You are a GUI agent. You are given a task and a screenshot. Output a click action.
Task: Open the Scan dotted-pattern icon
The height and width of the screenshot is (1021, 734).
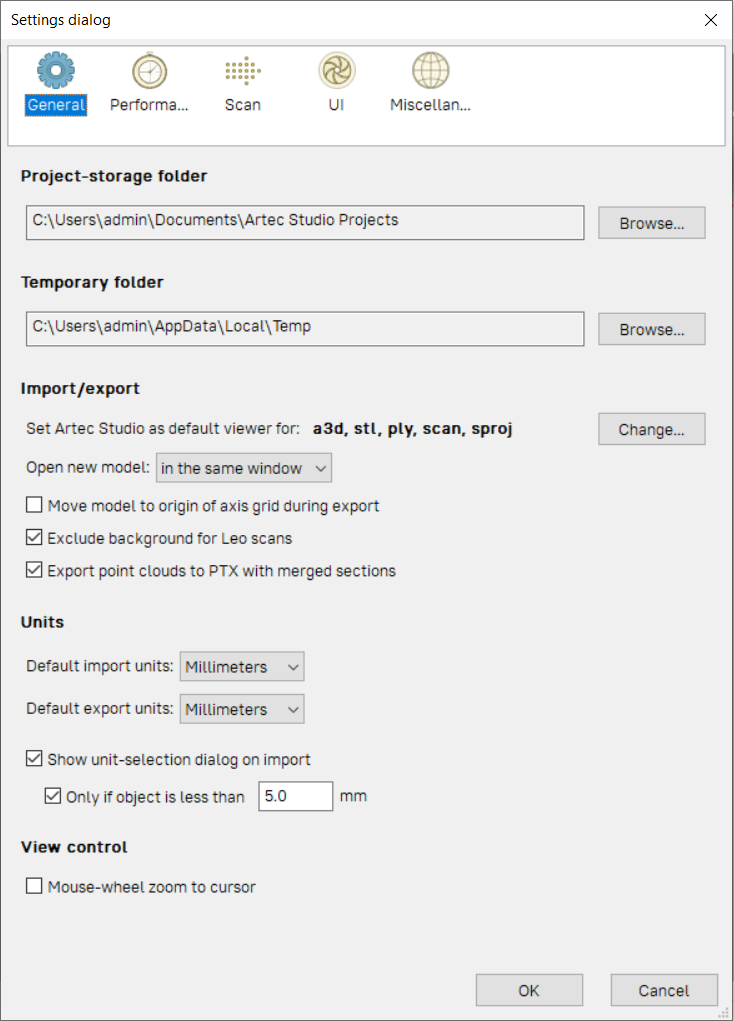pyautogui.click(x=242, y=72)
